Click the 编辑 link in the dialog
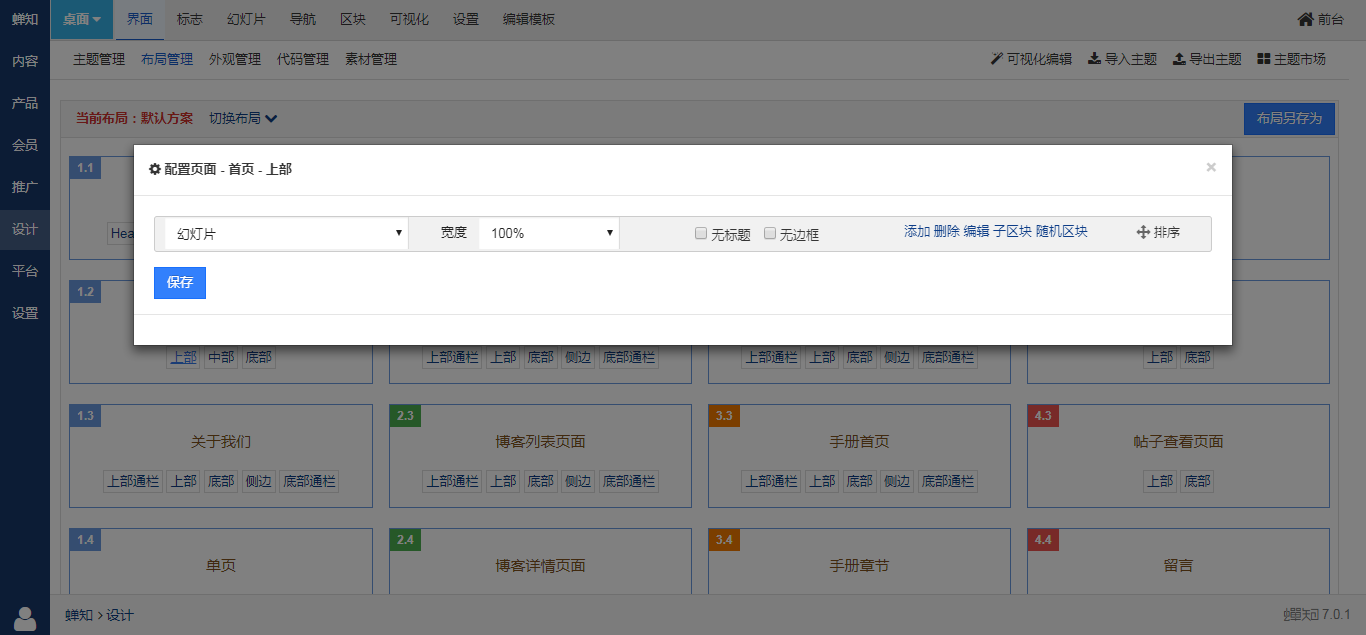This screenshot has width=1366, height=635. tap(976, 231)
